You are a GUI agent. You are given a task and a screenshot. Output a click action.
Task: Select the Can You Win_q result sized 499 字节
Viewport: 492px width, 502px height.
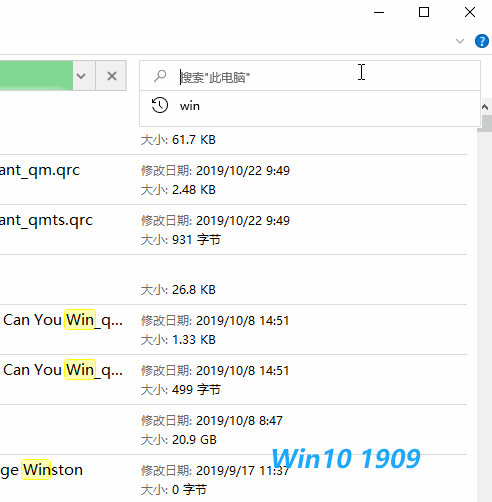pyautogui.click(x=63, y=370)
